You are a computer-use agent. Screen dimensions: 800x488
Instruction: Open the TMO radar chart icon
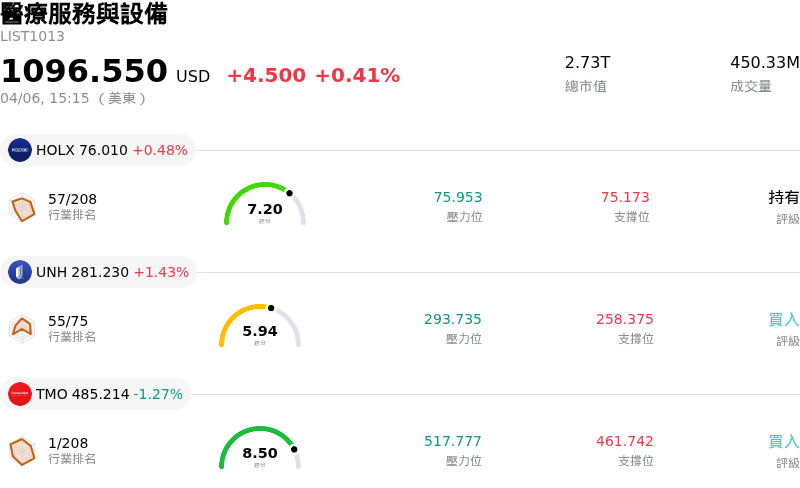pyautogui.click(x=22, y=452)
